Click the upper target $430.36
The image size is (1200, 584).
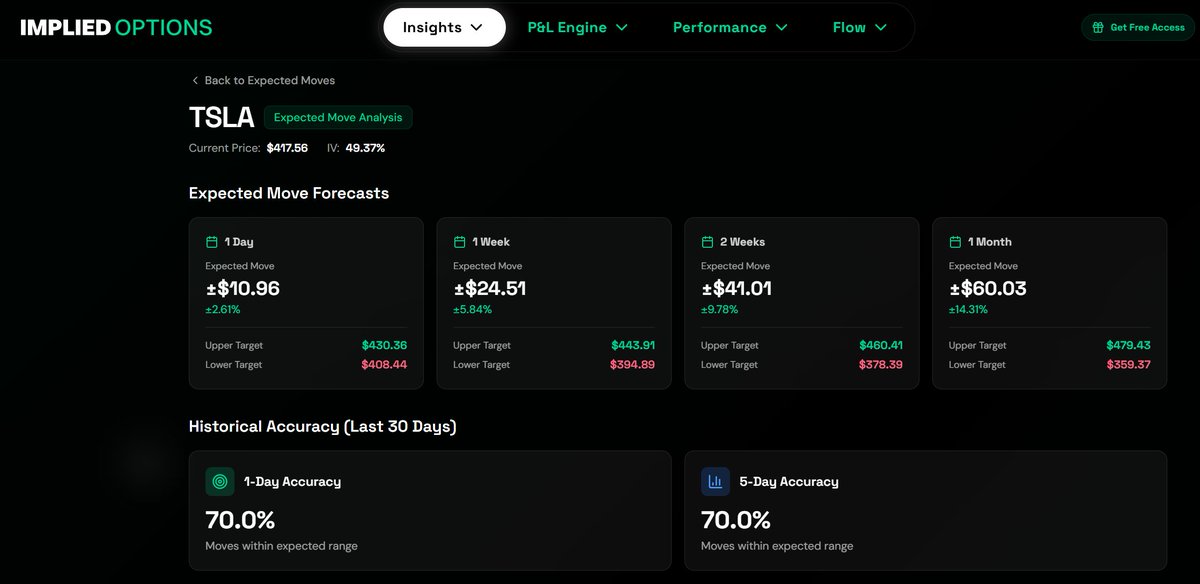(x=384, y=345)
